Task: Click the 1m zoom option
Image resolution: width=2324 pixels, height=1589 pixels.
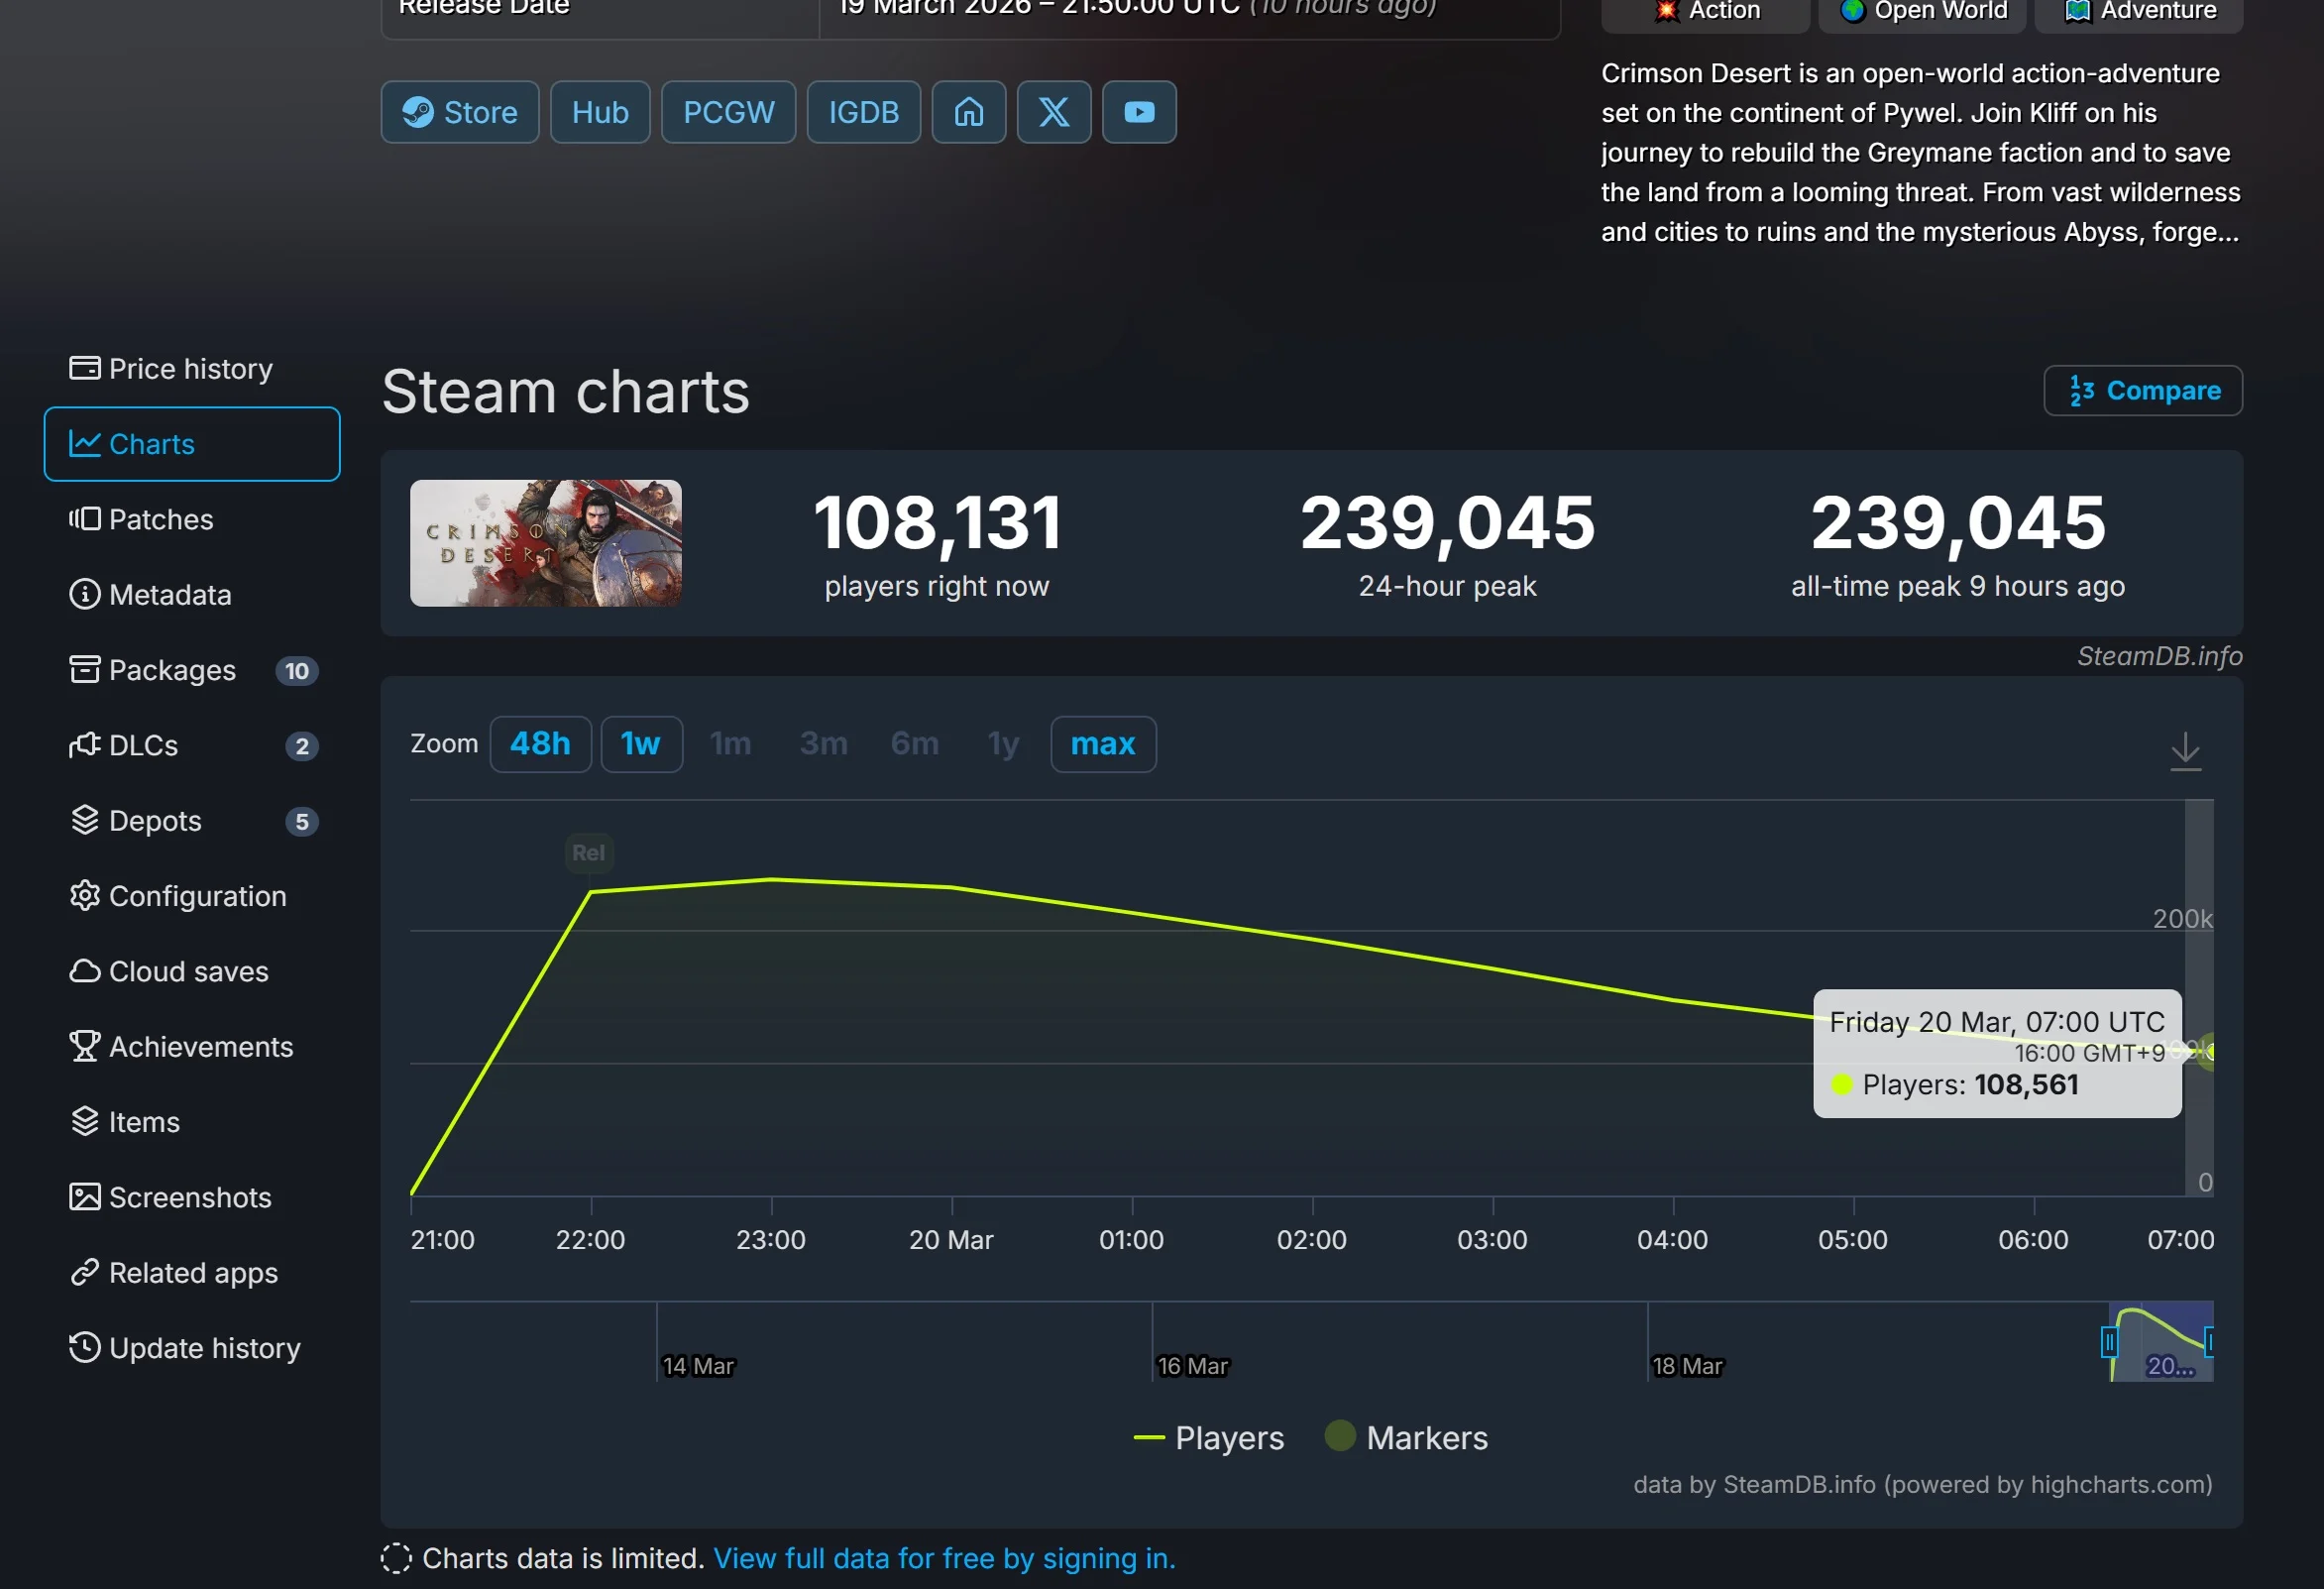Action: pyautogui.click(x=730, y=744)
